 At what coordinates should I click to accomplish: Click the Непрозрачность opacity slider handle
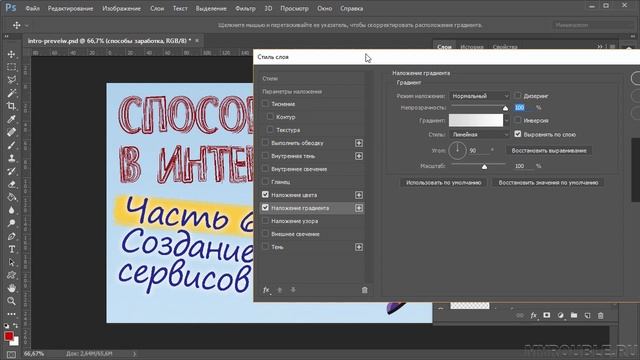pos(505,108)
